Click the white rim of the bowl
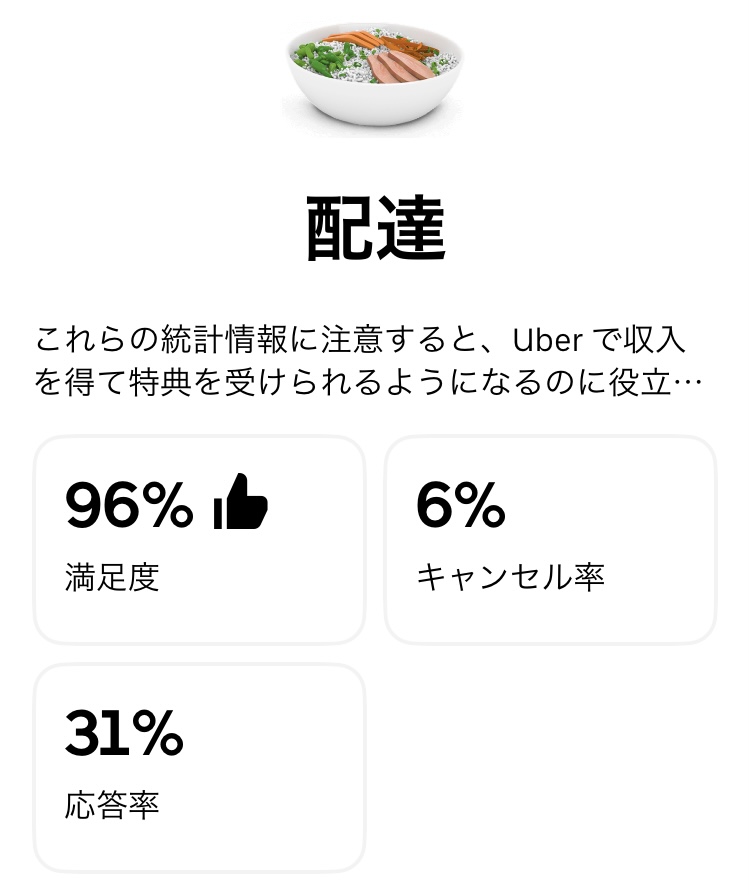The image size is (750, 895). 375,108
